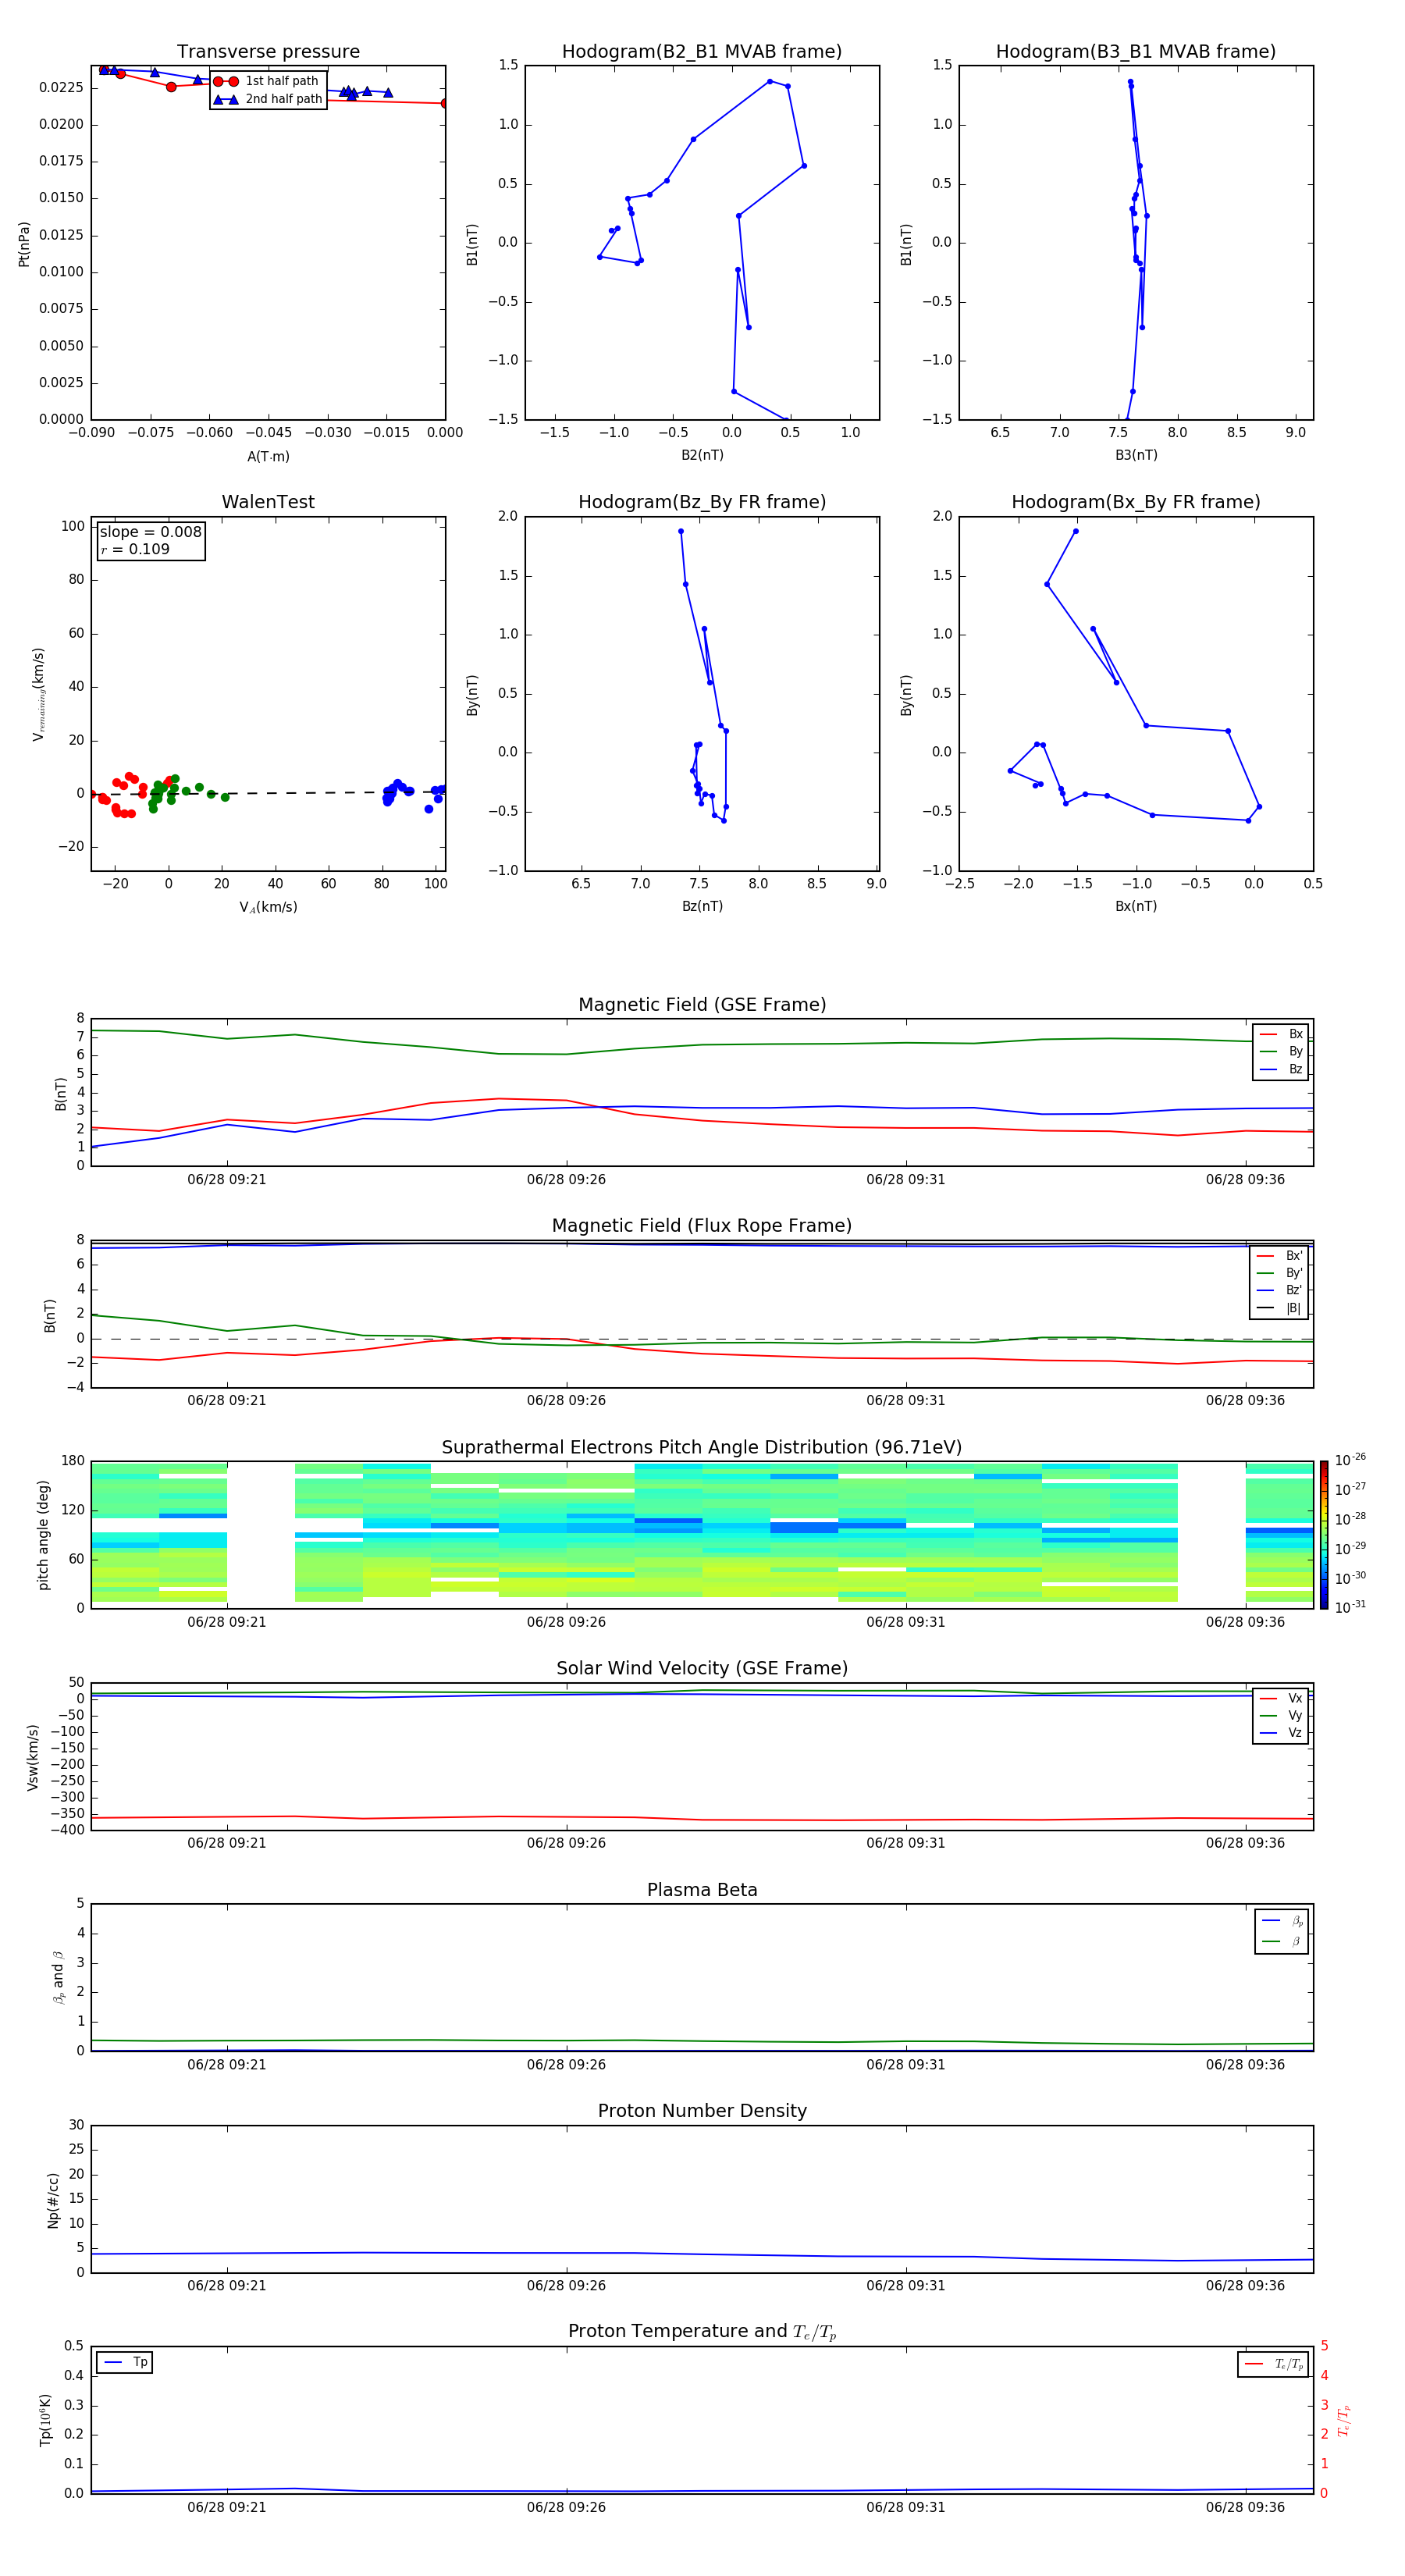1405x2576 pixels.
Task: Click the "Plasma Beta" panel title
Action: (x=702, y=1891)
